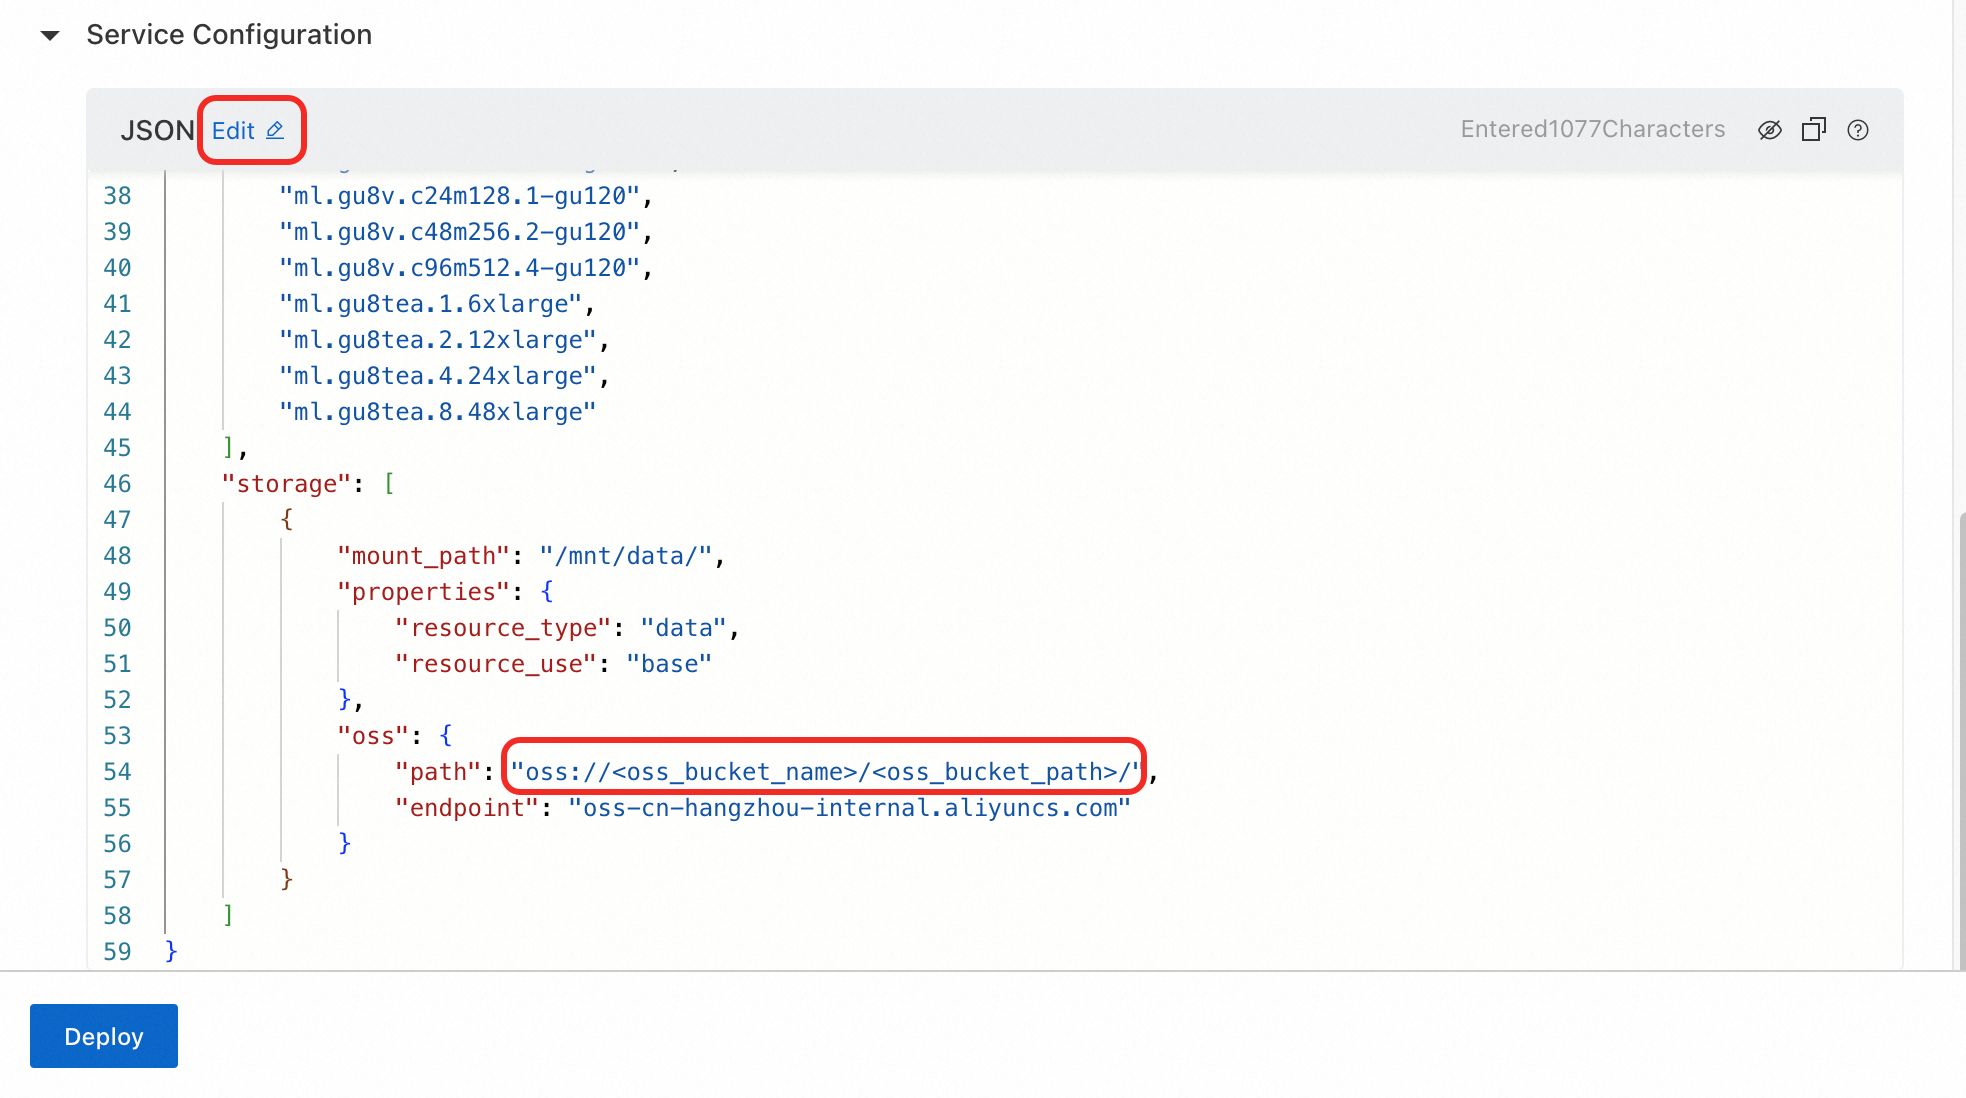Click the oss bucket path placeholder string
Screen dimensions: 1966x1098
coord(825,772)
